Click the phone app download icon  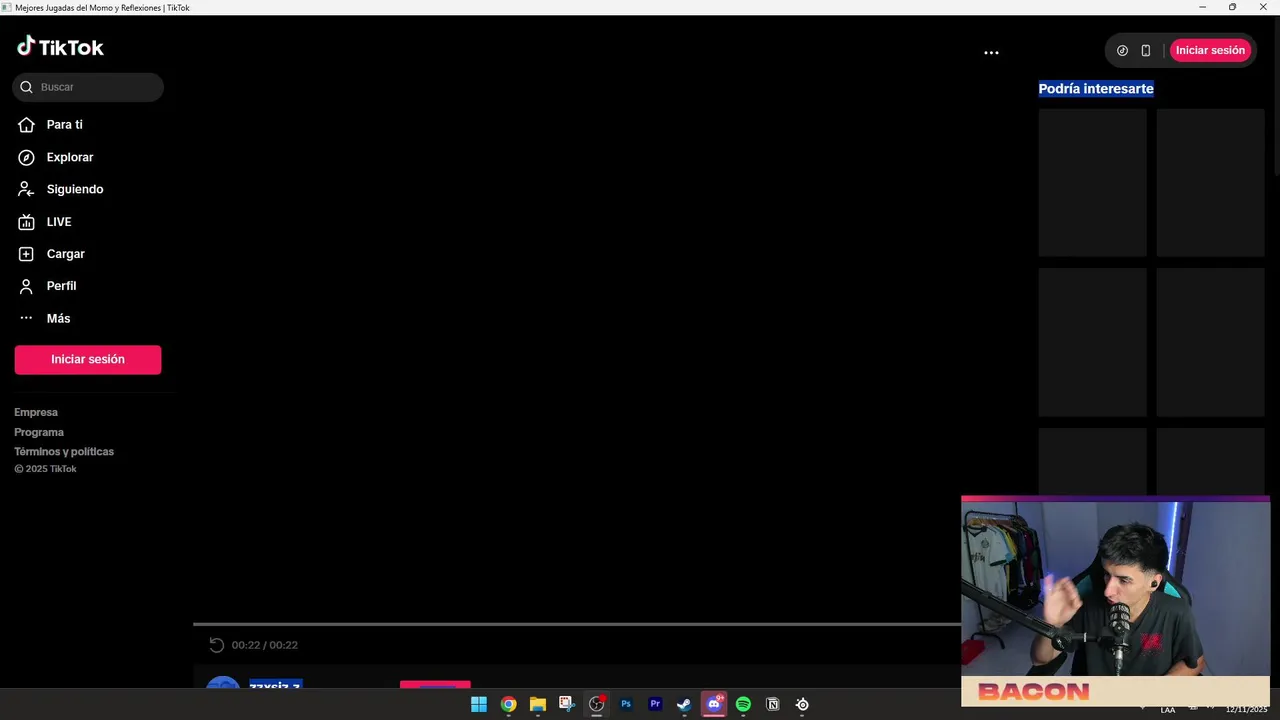pyautogui.click(x=1146, y=50)
